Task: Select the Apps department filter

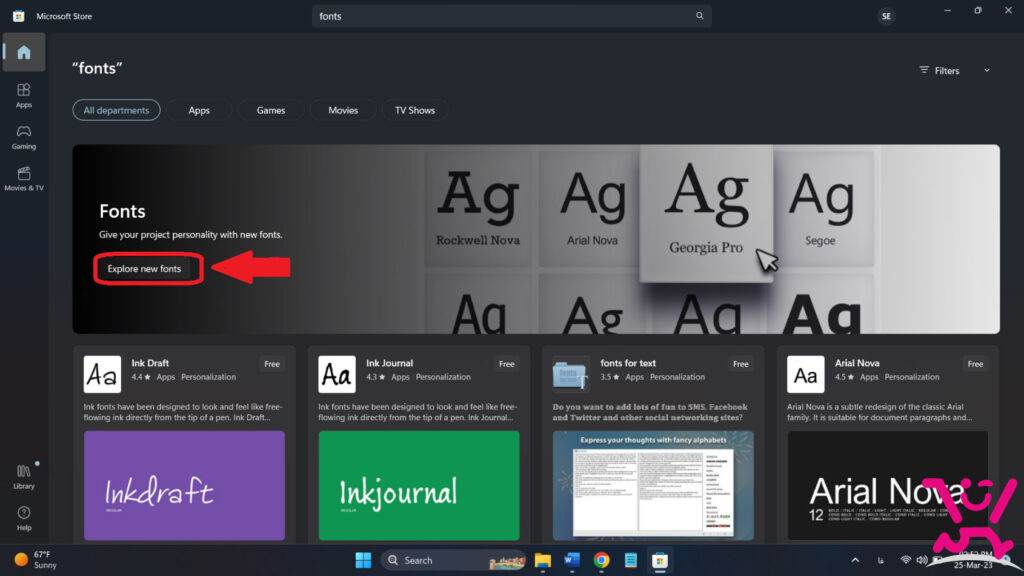Action: tap(199, 110)
